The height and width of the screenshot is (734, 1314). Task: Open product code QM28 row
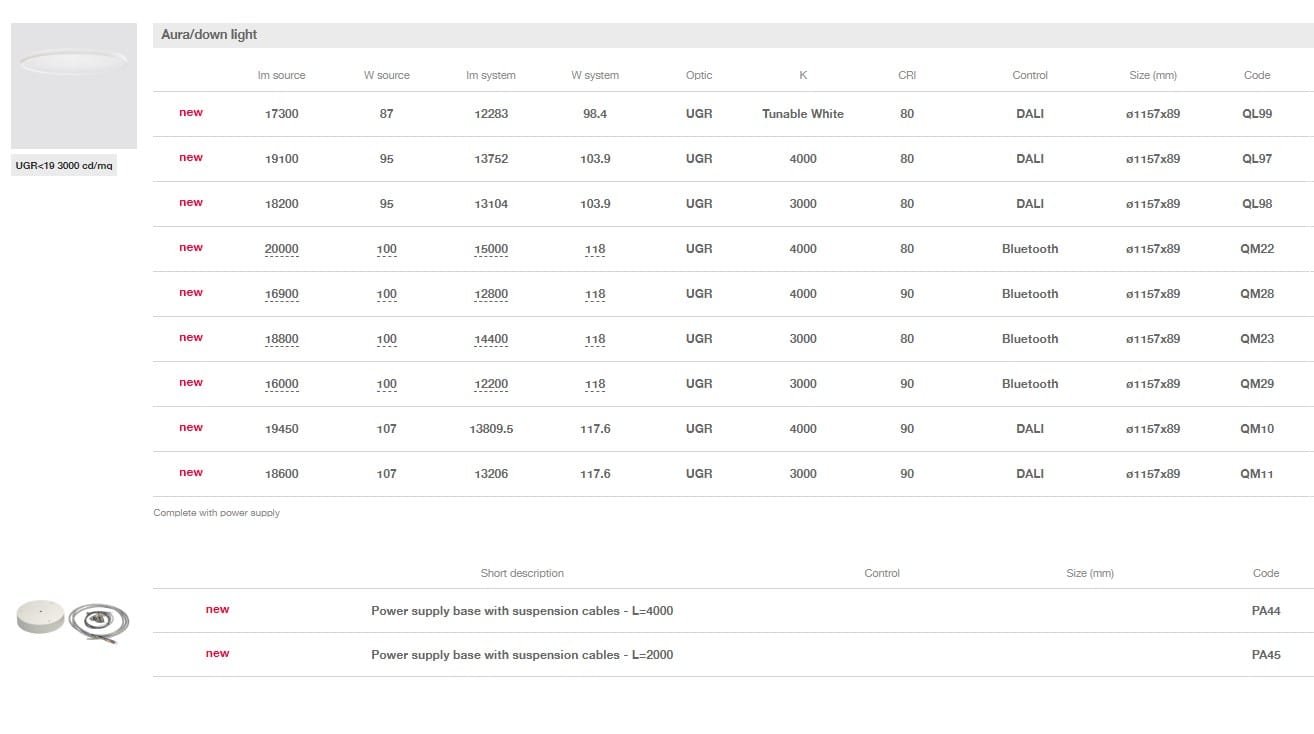tap(1256, 294)
